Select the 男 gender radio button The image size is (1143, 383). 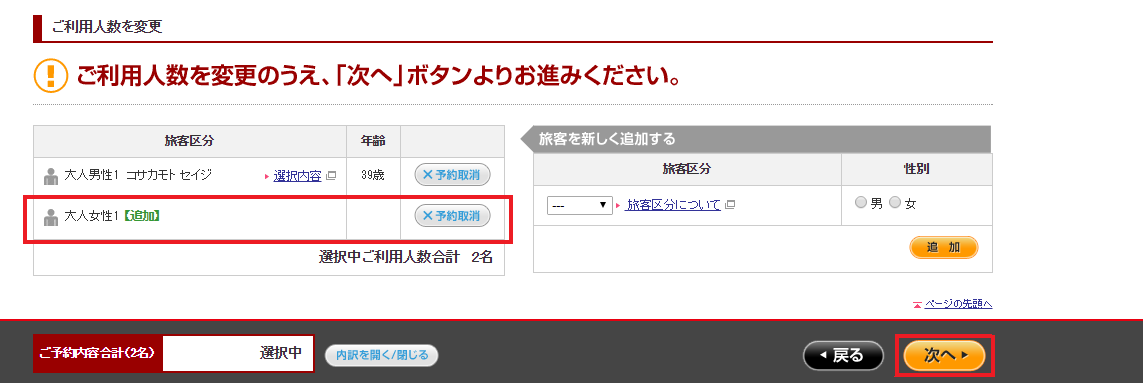[x=861, y=203]
